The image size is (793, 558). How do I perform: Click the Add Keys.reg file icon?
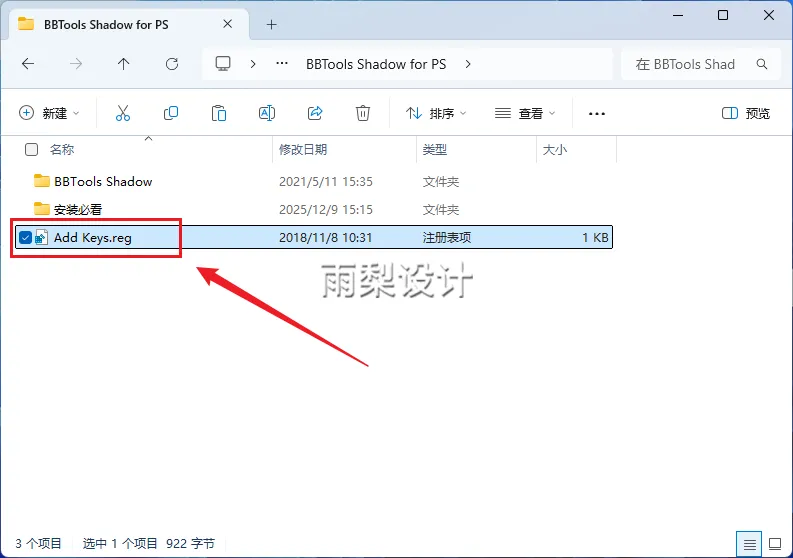click(x=41, y=237)
